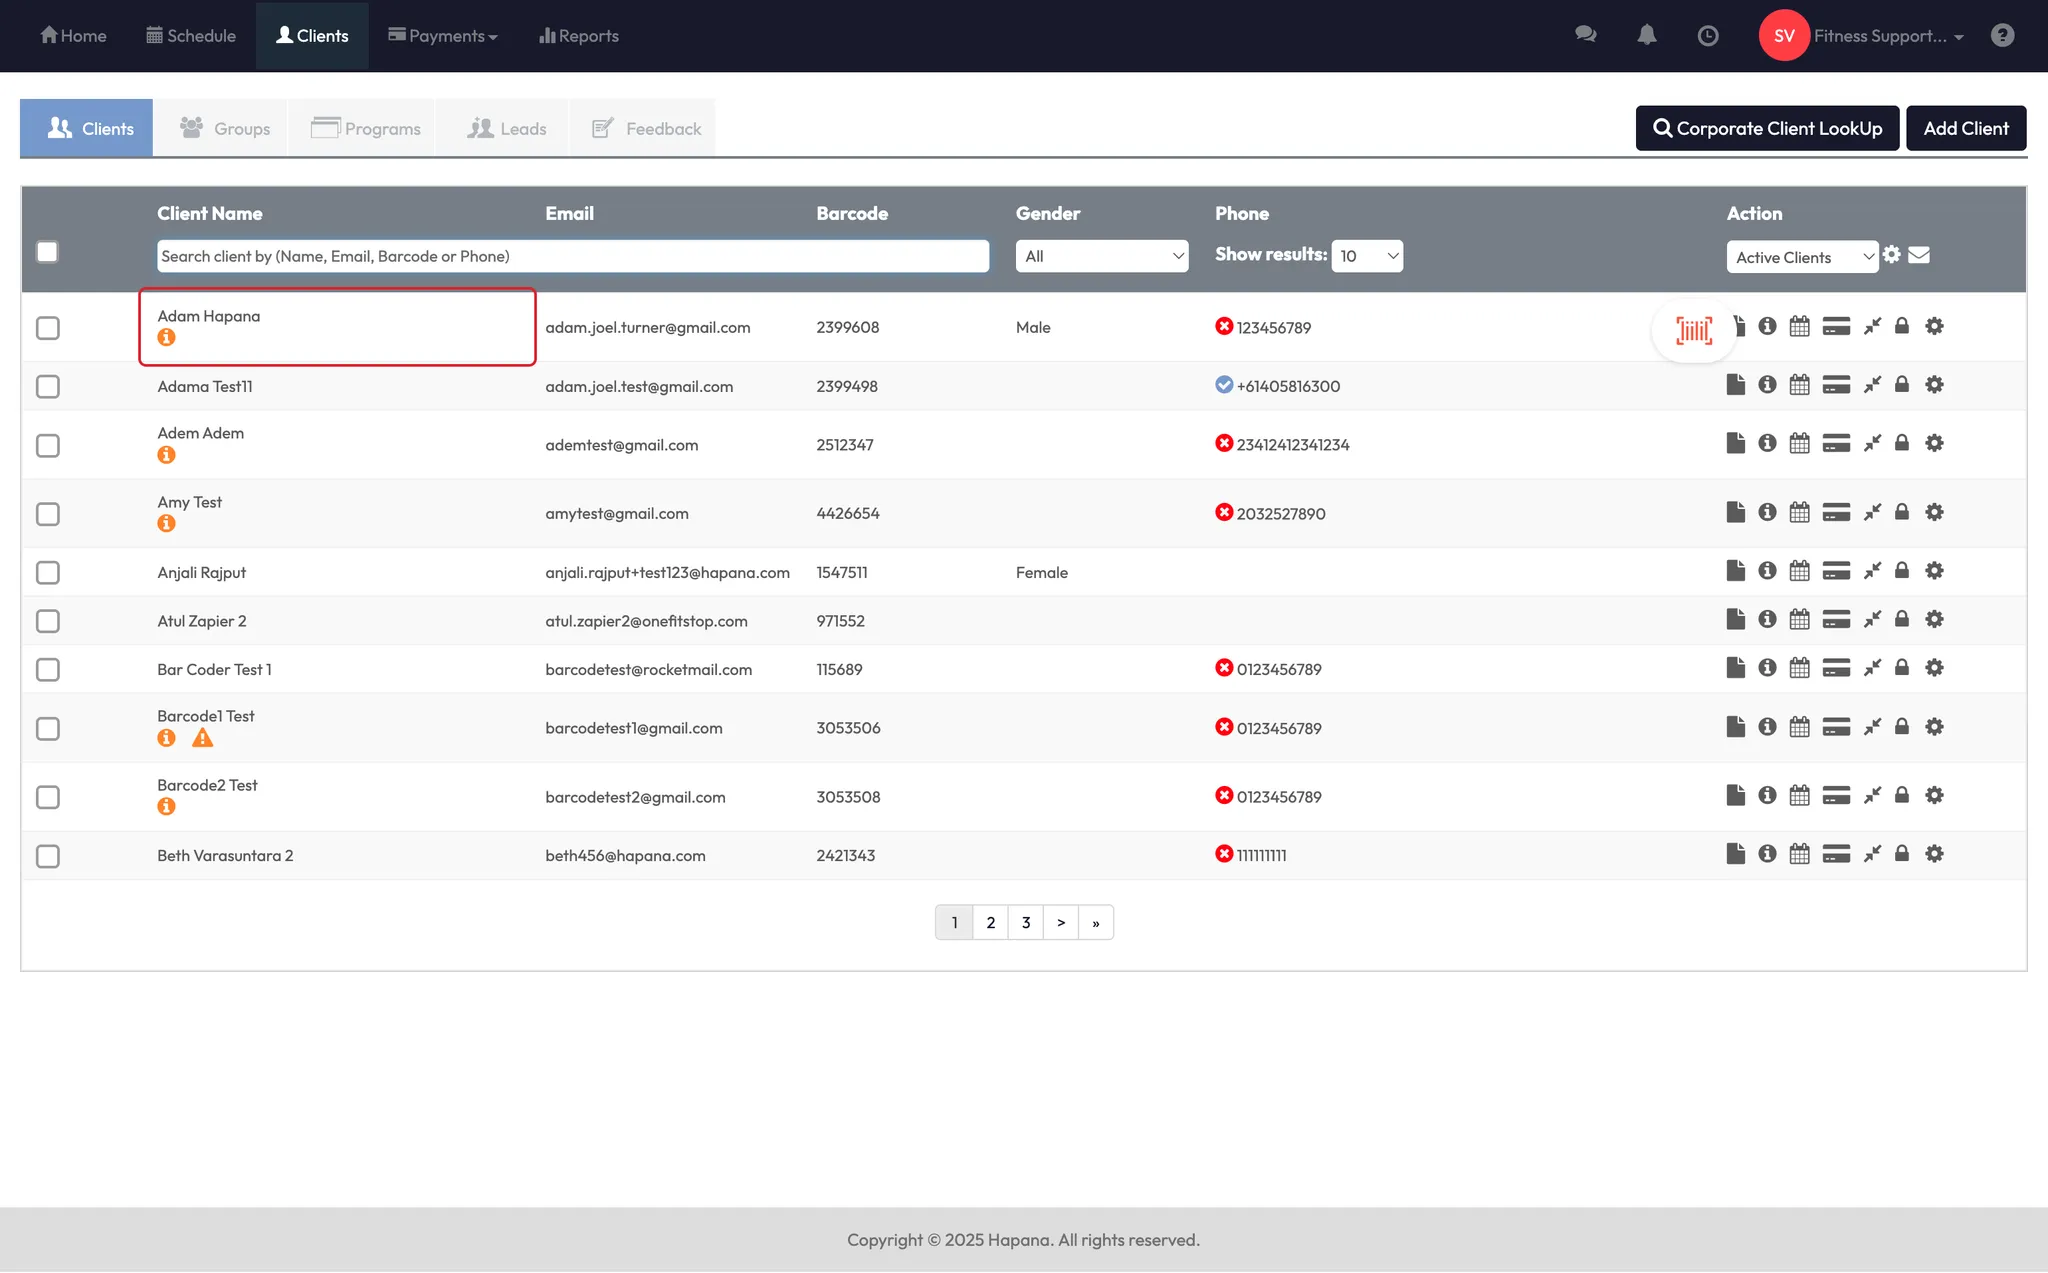Click payment card icon for Amy Test
This screenshot has height=1273, width=2048.
point(1836,513)
